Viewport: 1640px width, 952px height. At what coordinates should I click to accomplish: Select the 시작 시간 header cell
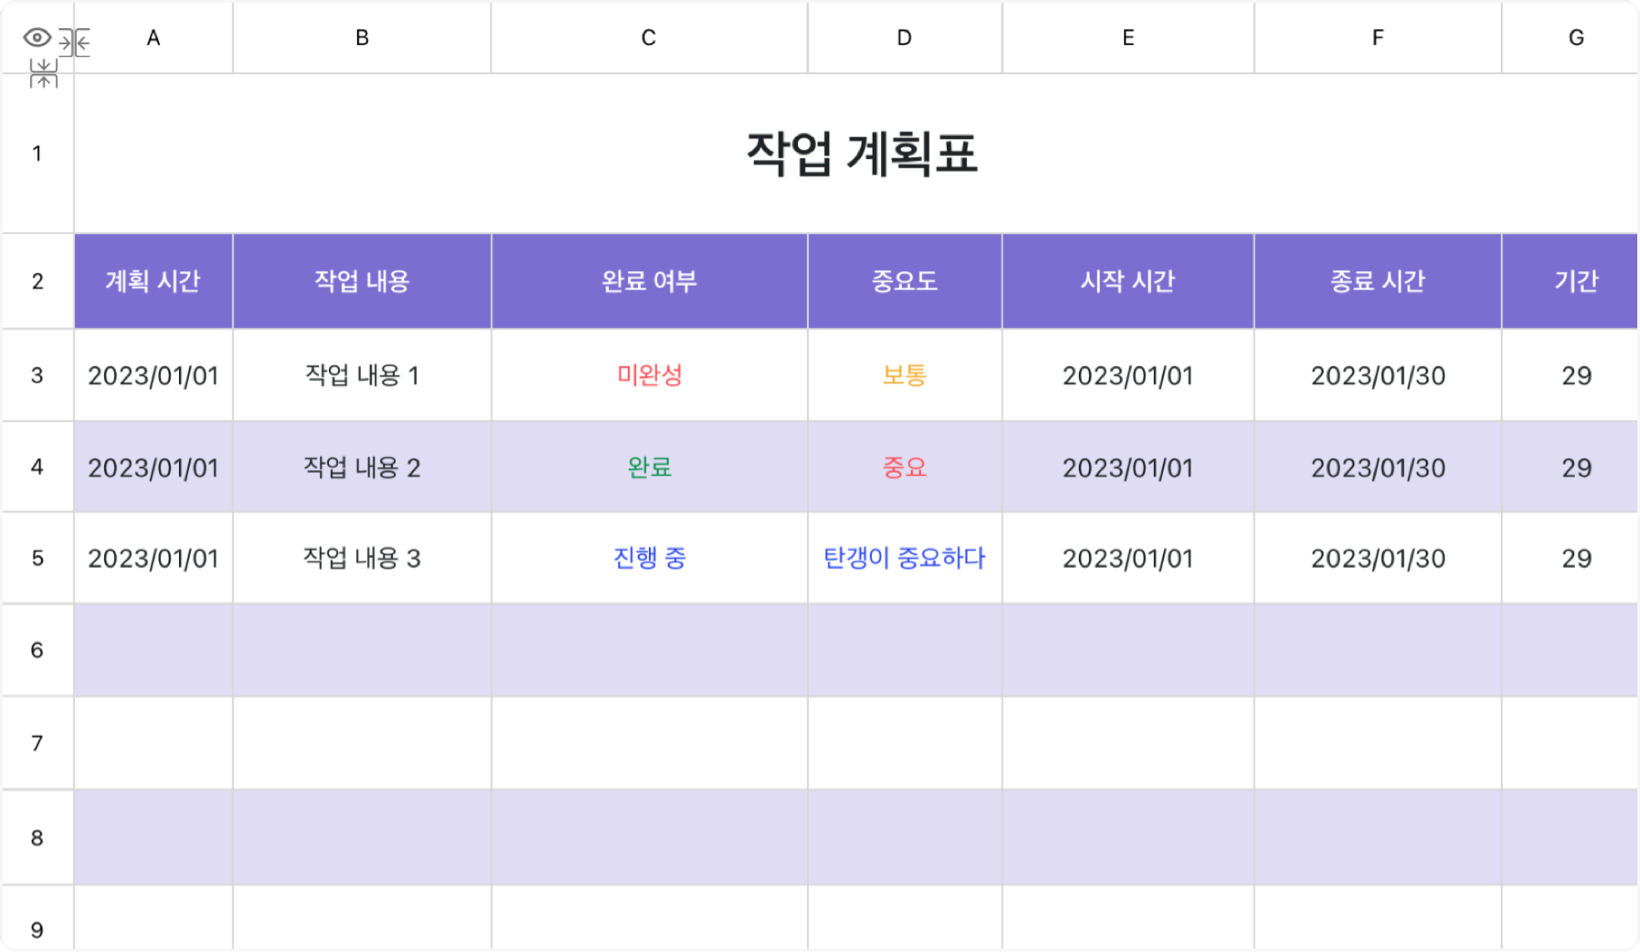click(x=1128, y=281)
